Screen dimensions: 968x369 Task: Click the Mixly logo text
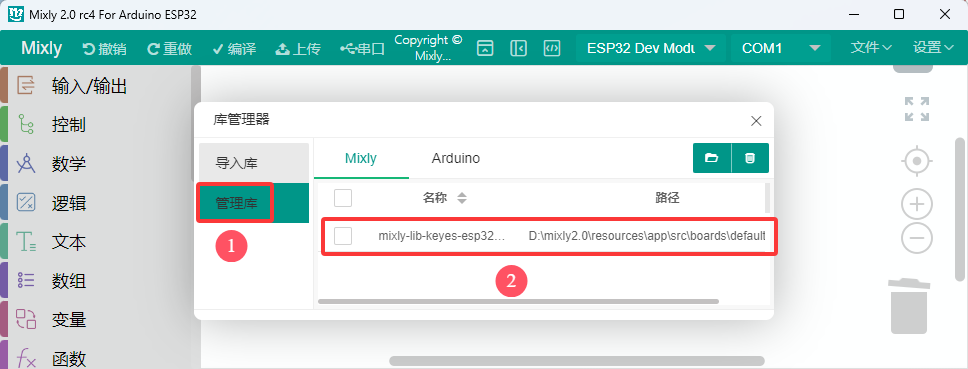[x=41, y=48]
